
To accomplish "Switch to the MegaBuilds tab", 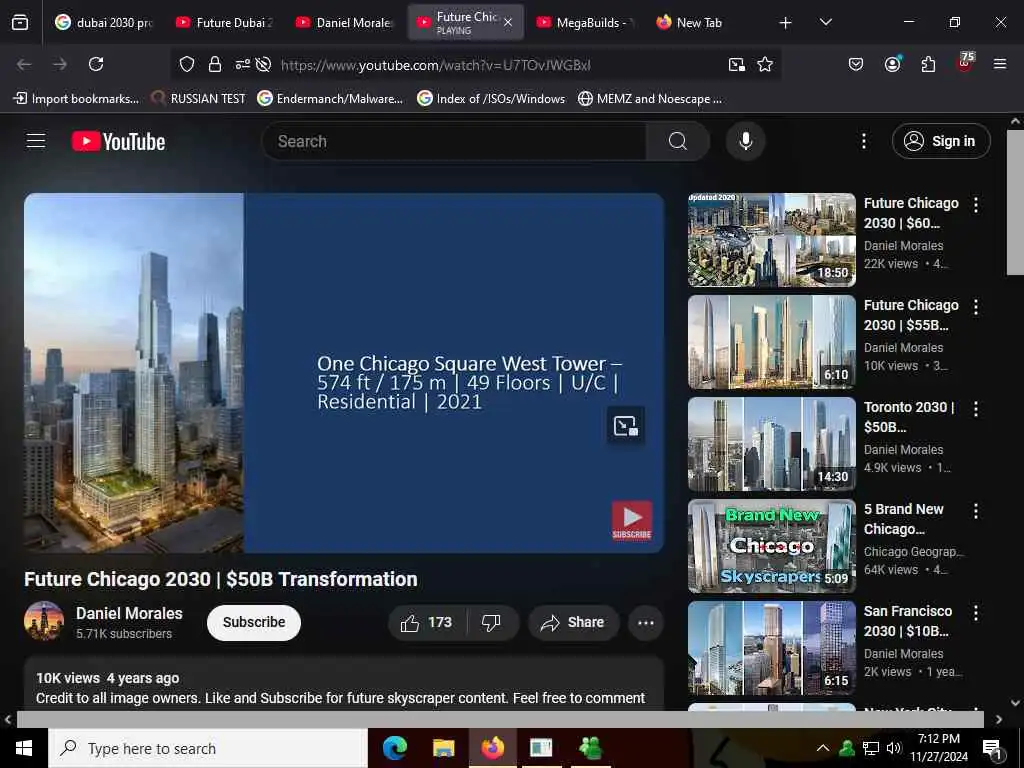I will [x=584, y=22].
